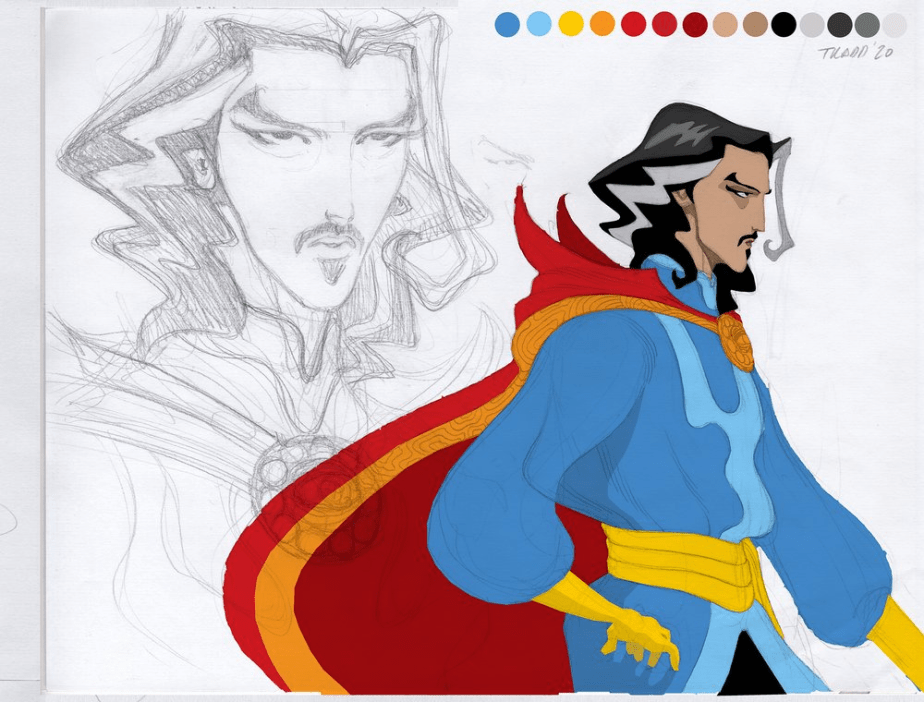Click the orange amulet clasp on the cloak
The height and width of the screenshot is (702, 924).
(x=739, y=338)
